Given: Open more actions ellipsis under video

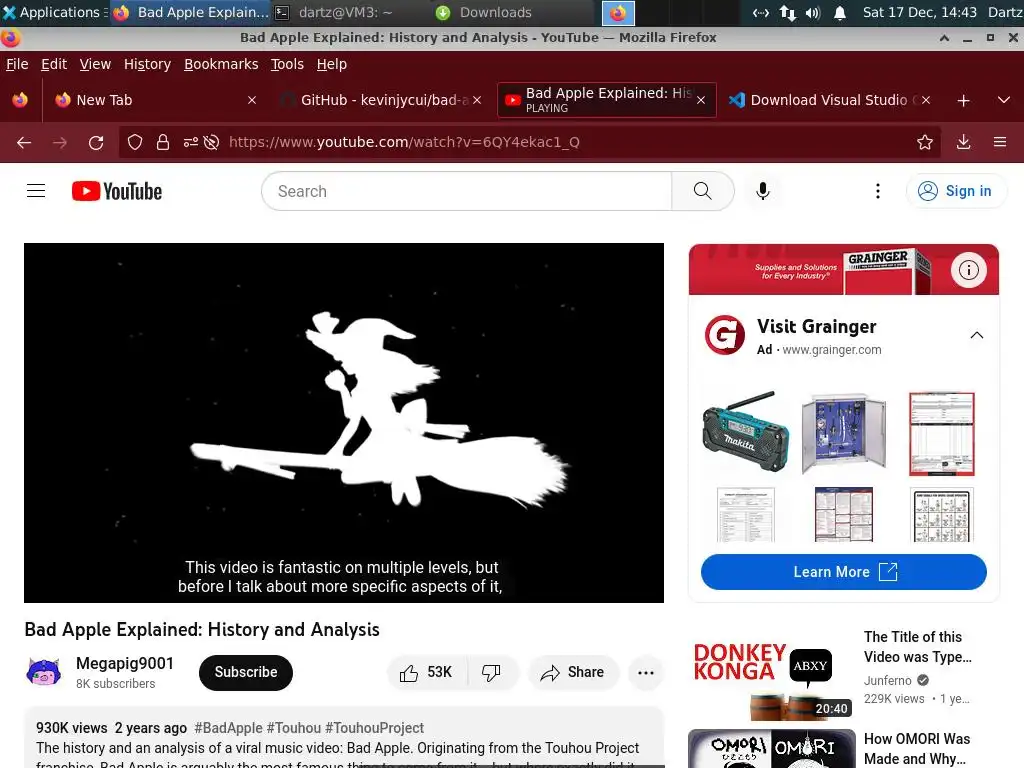Looking at the screenshot, I should [x=645, y=673].
